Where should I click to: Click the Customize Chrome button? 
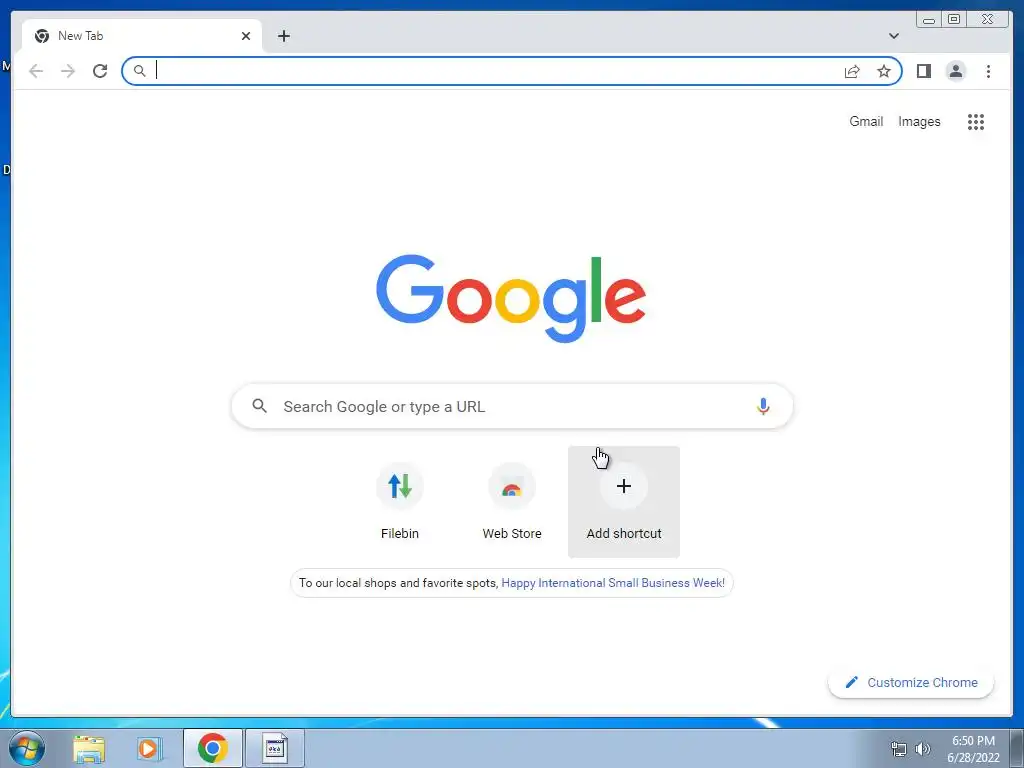[x=911, y=682]
